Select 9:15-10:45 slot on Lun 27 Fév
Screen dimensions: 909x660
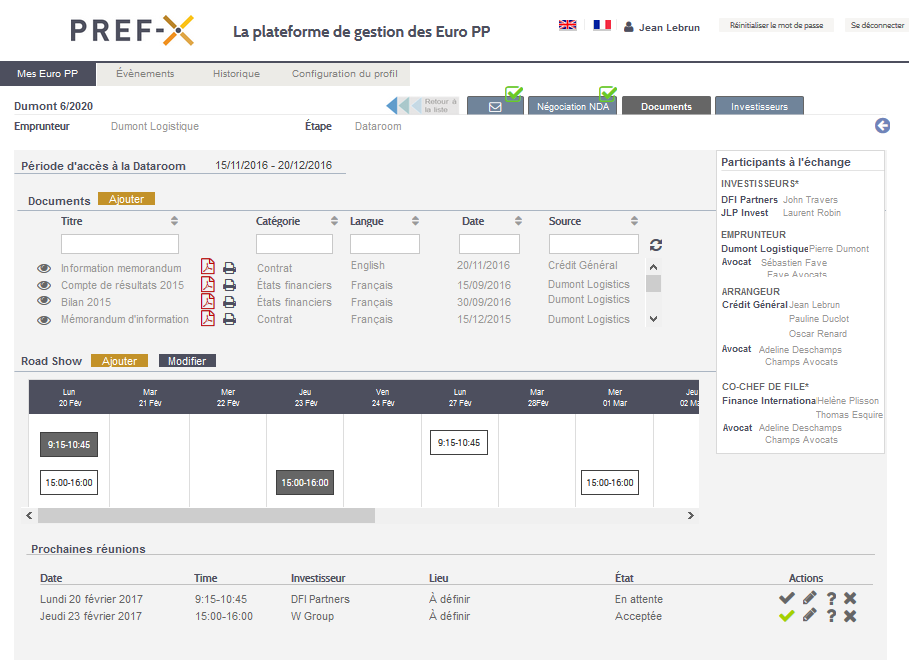(459, 443)
